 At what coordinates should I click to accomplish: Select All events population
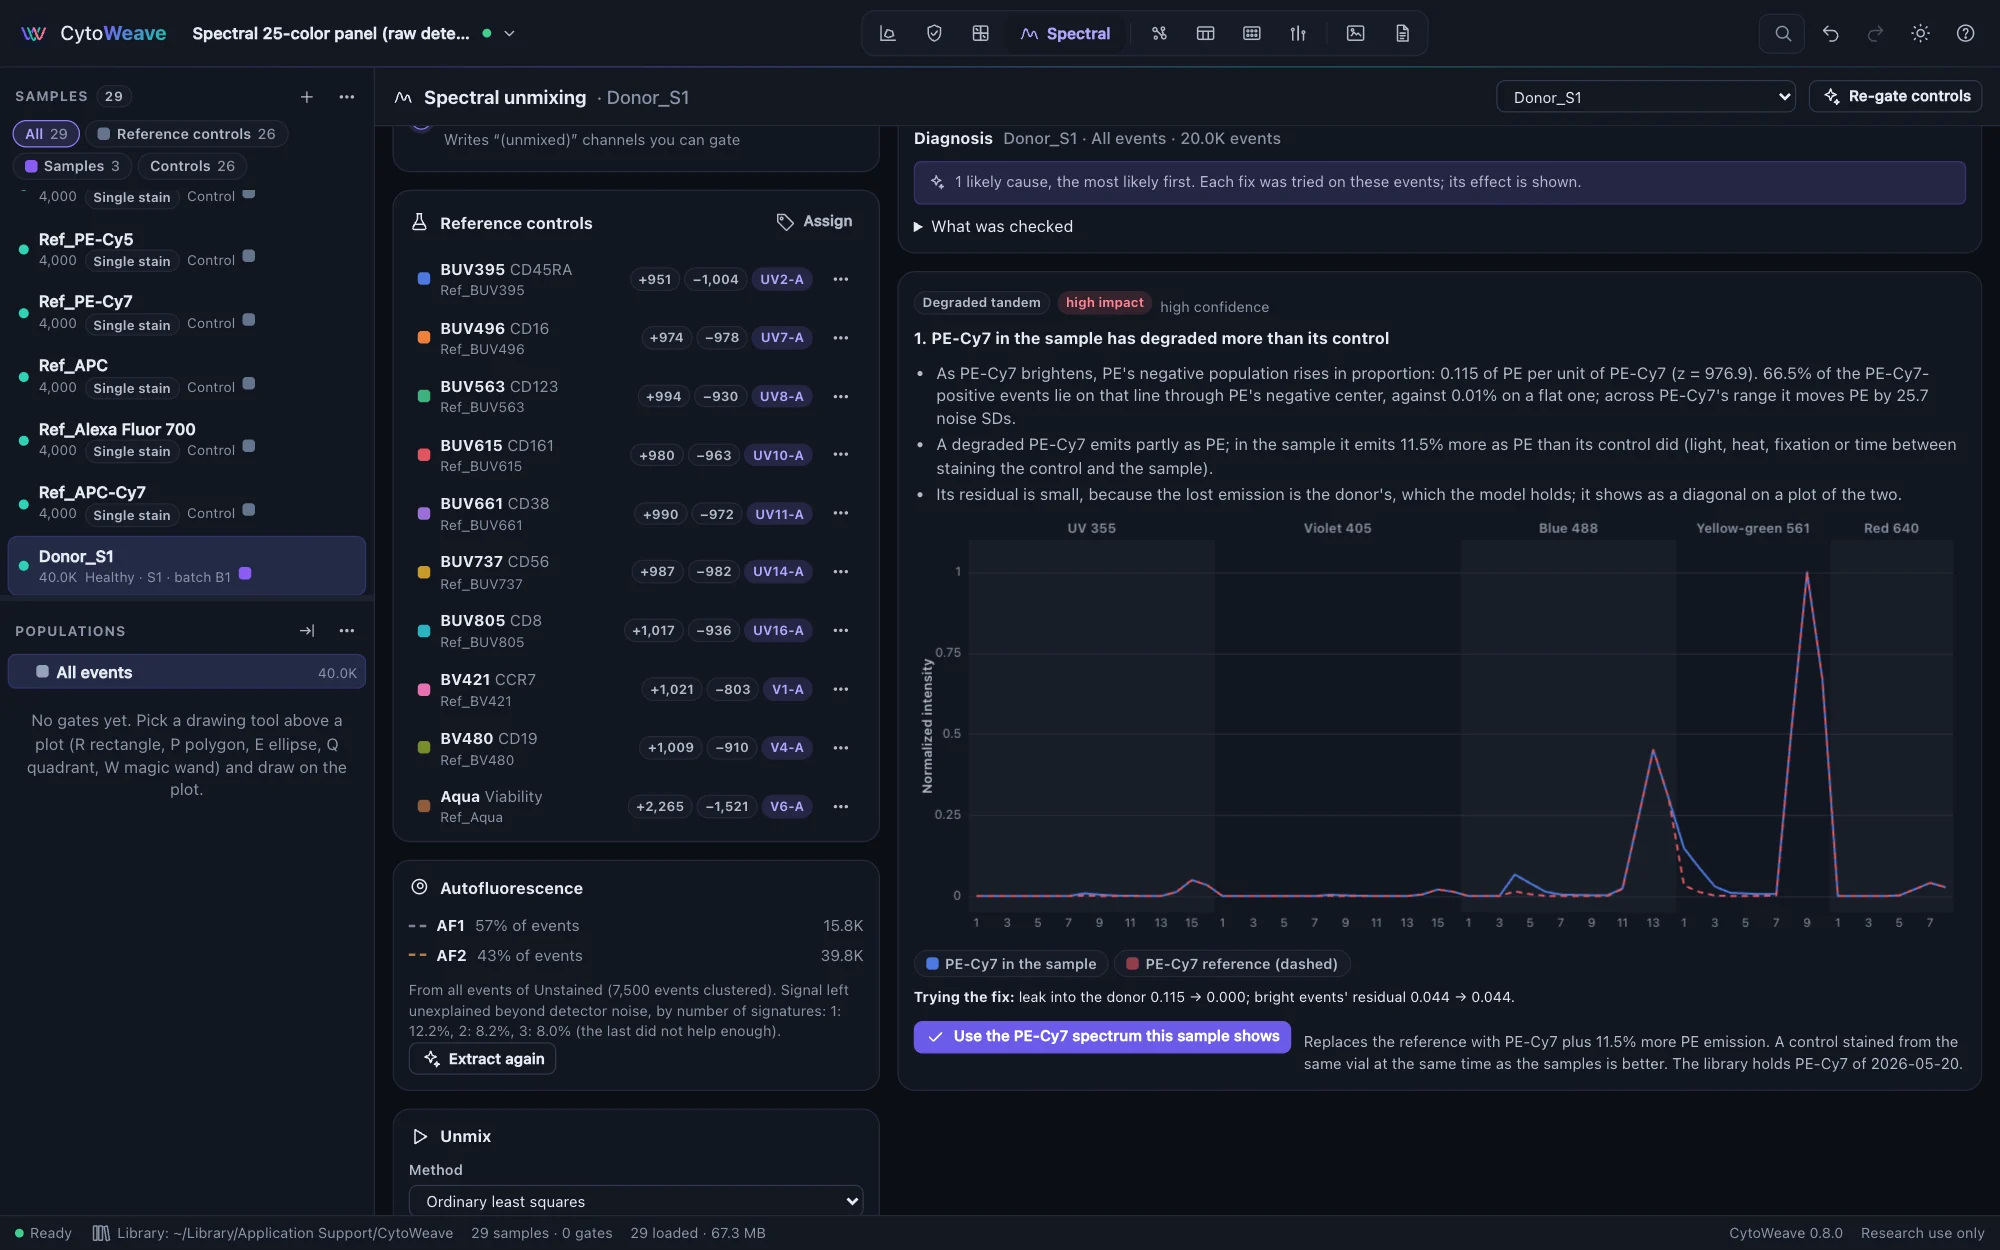click(186, 672)
